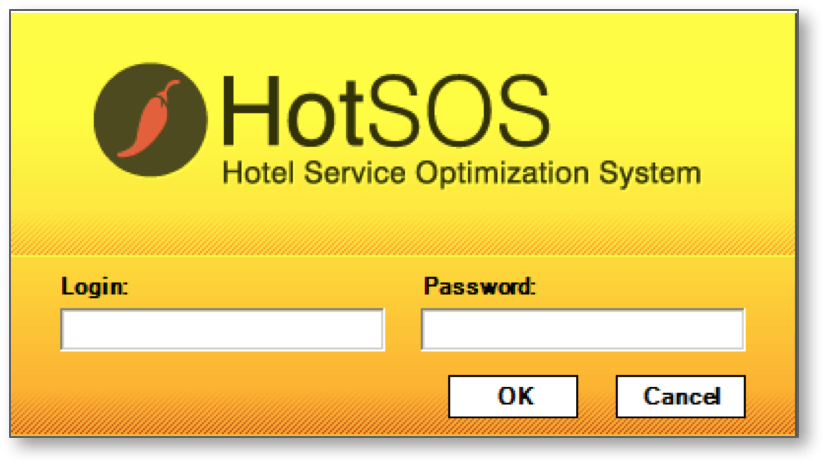Click the hatched bottom edge below the Cancel button
Screen dimensions: 824x463
[x=681, y=427]
